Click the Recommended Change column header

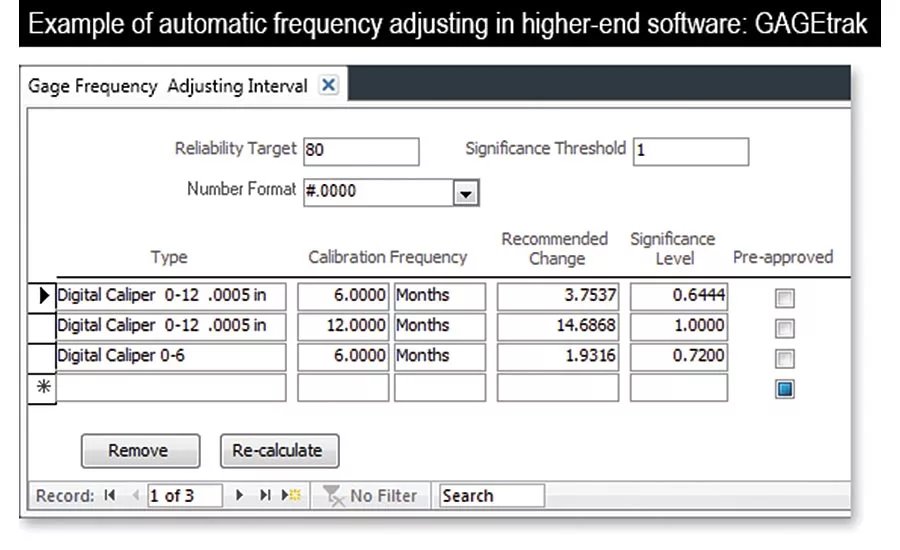555,249
